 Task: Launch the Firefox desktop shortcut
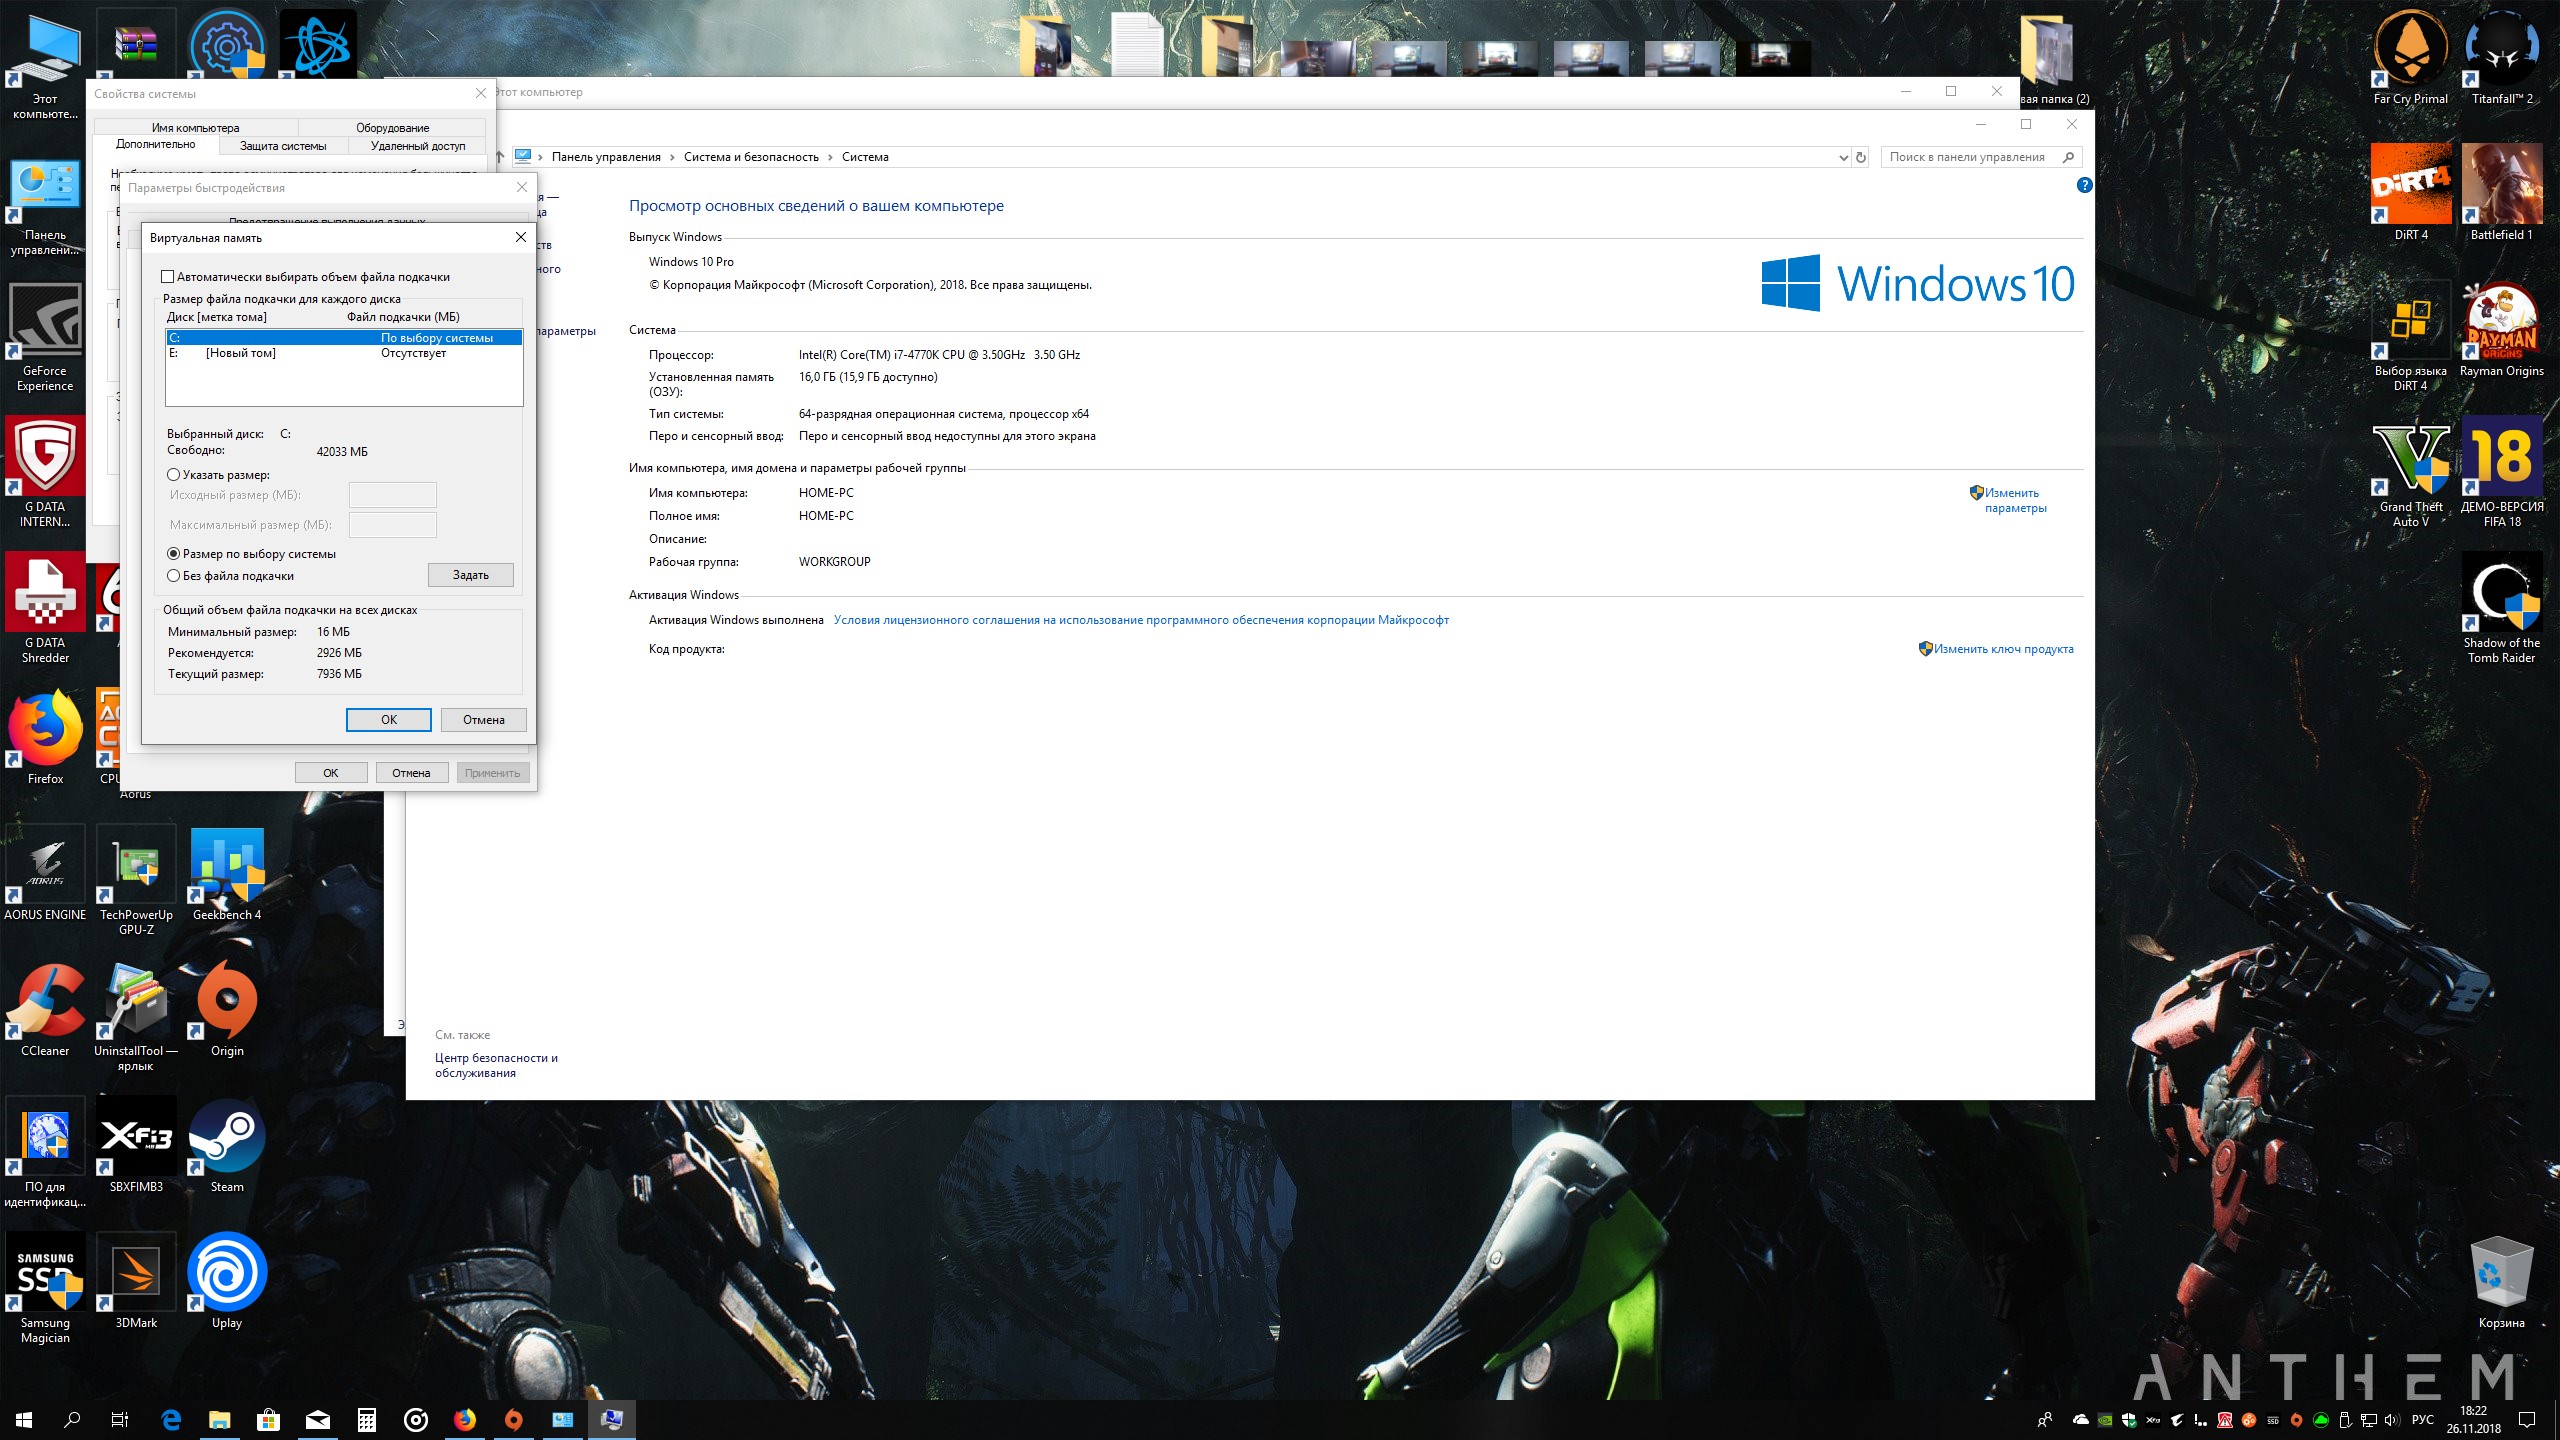pos(45,737)
